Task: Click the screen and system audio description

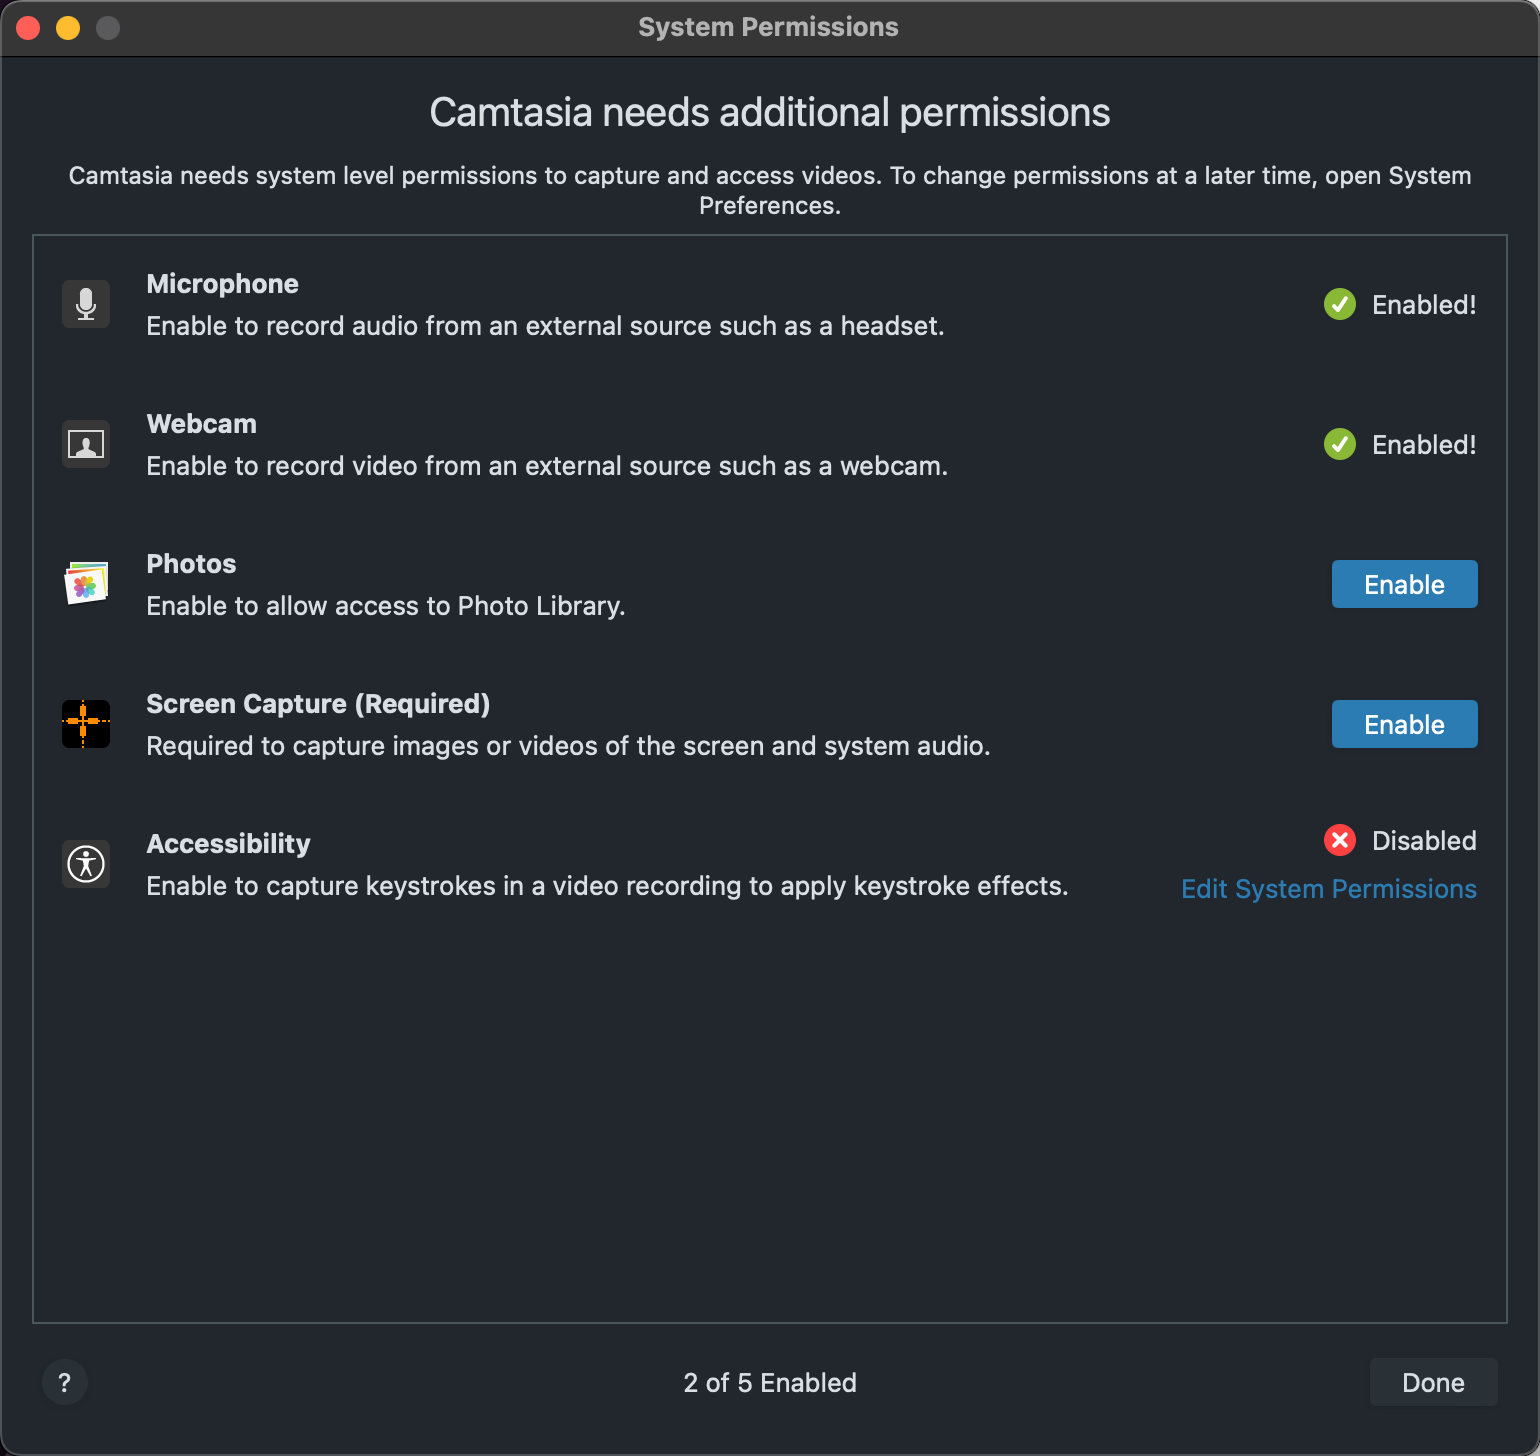Action: coord(568,746)
